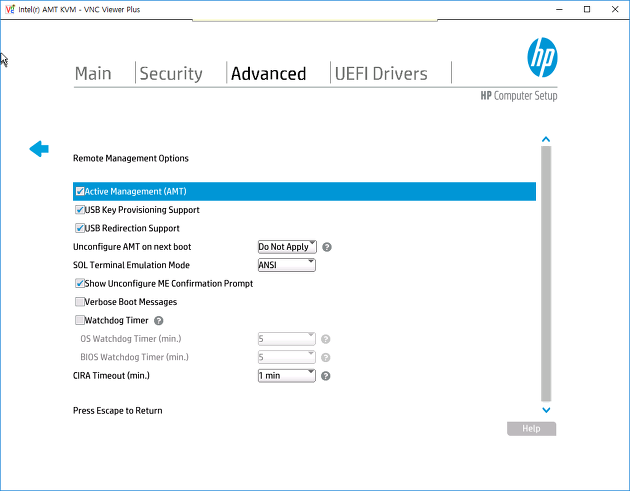
Task: Uncheck Active Management (AMT) checkbox
Action: [x=80, y=191]
